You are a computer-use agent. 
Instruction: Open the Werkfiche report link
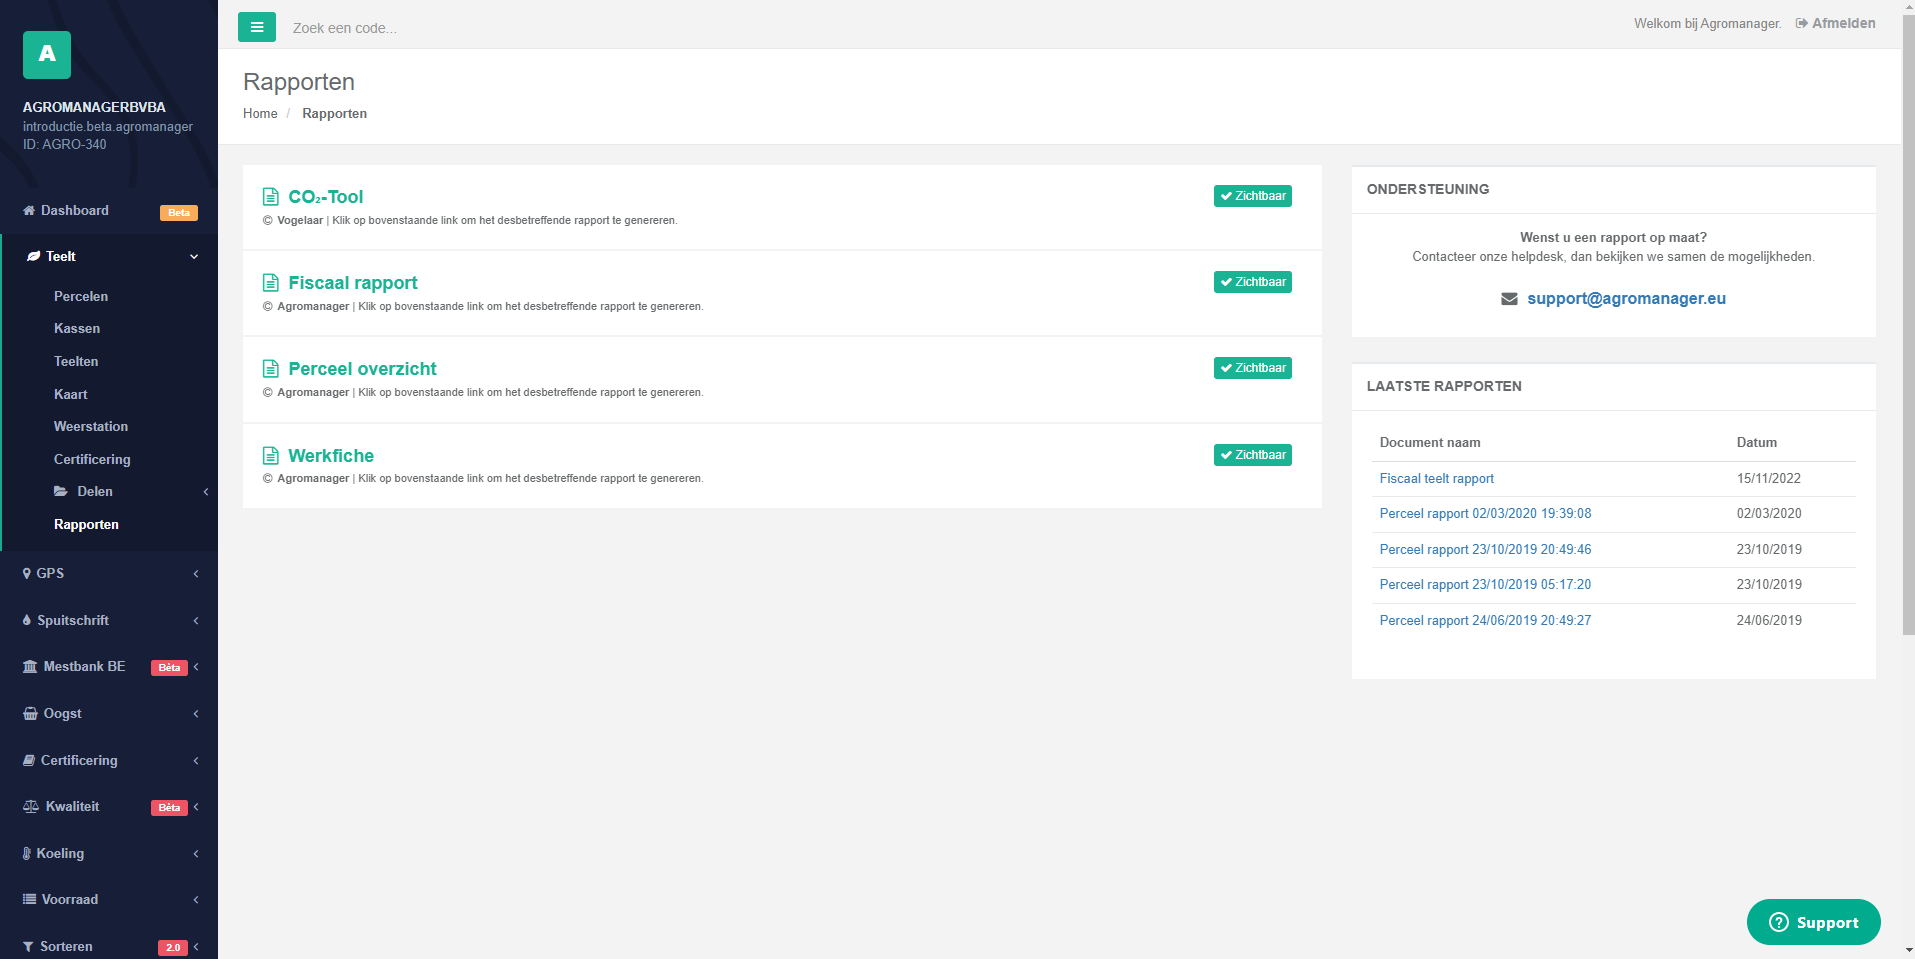coord(331,456)
